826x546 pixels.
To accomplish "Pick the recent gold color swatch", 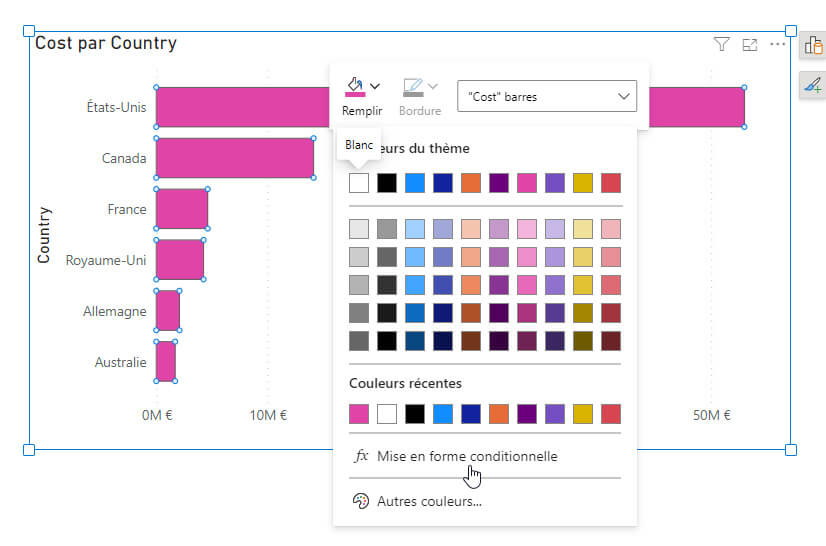I will click(583, 414).
